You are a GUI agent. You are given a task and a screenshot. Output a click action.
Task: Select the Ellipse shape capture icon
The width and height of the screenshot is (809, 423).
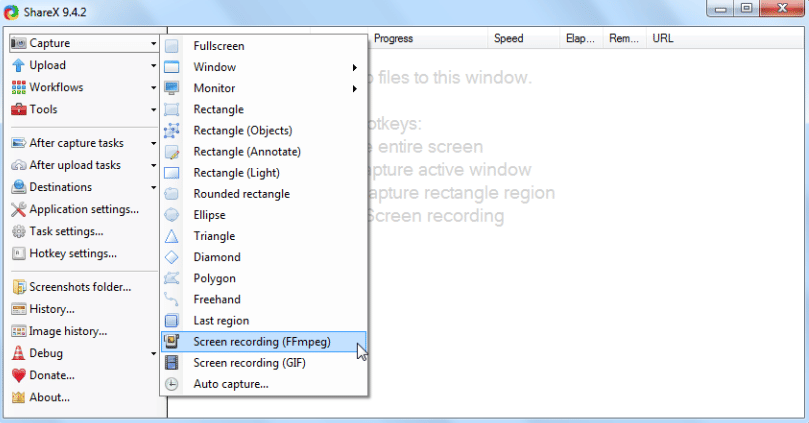(172, 215)
